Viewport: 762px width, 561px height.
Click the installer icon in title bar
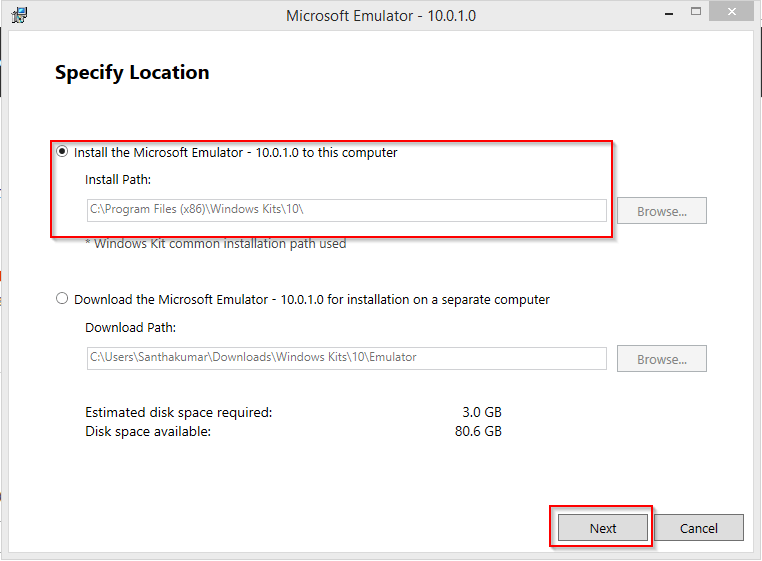(x=19, y=15)
